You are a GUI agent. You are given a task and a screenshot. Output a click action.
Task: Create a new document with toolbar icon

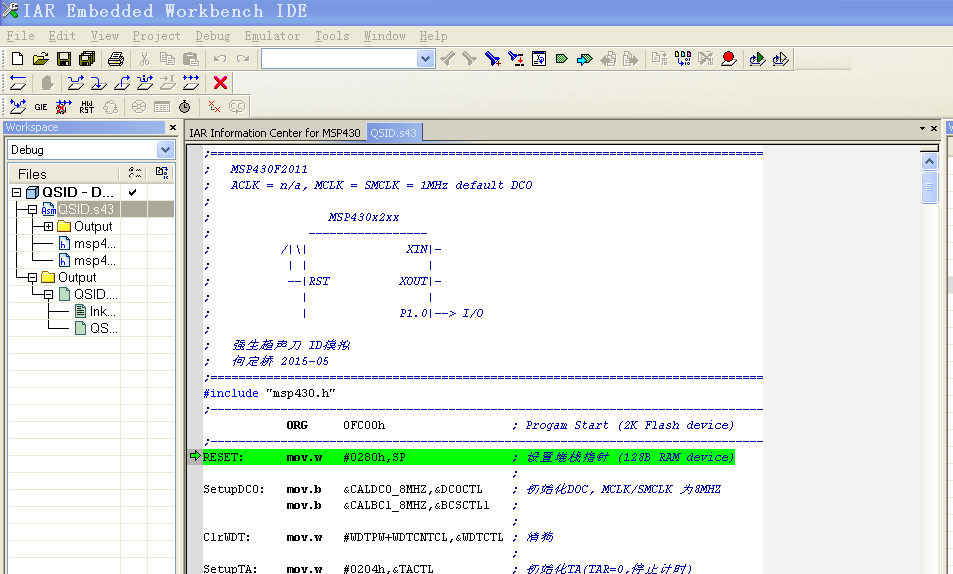18,59
